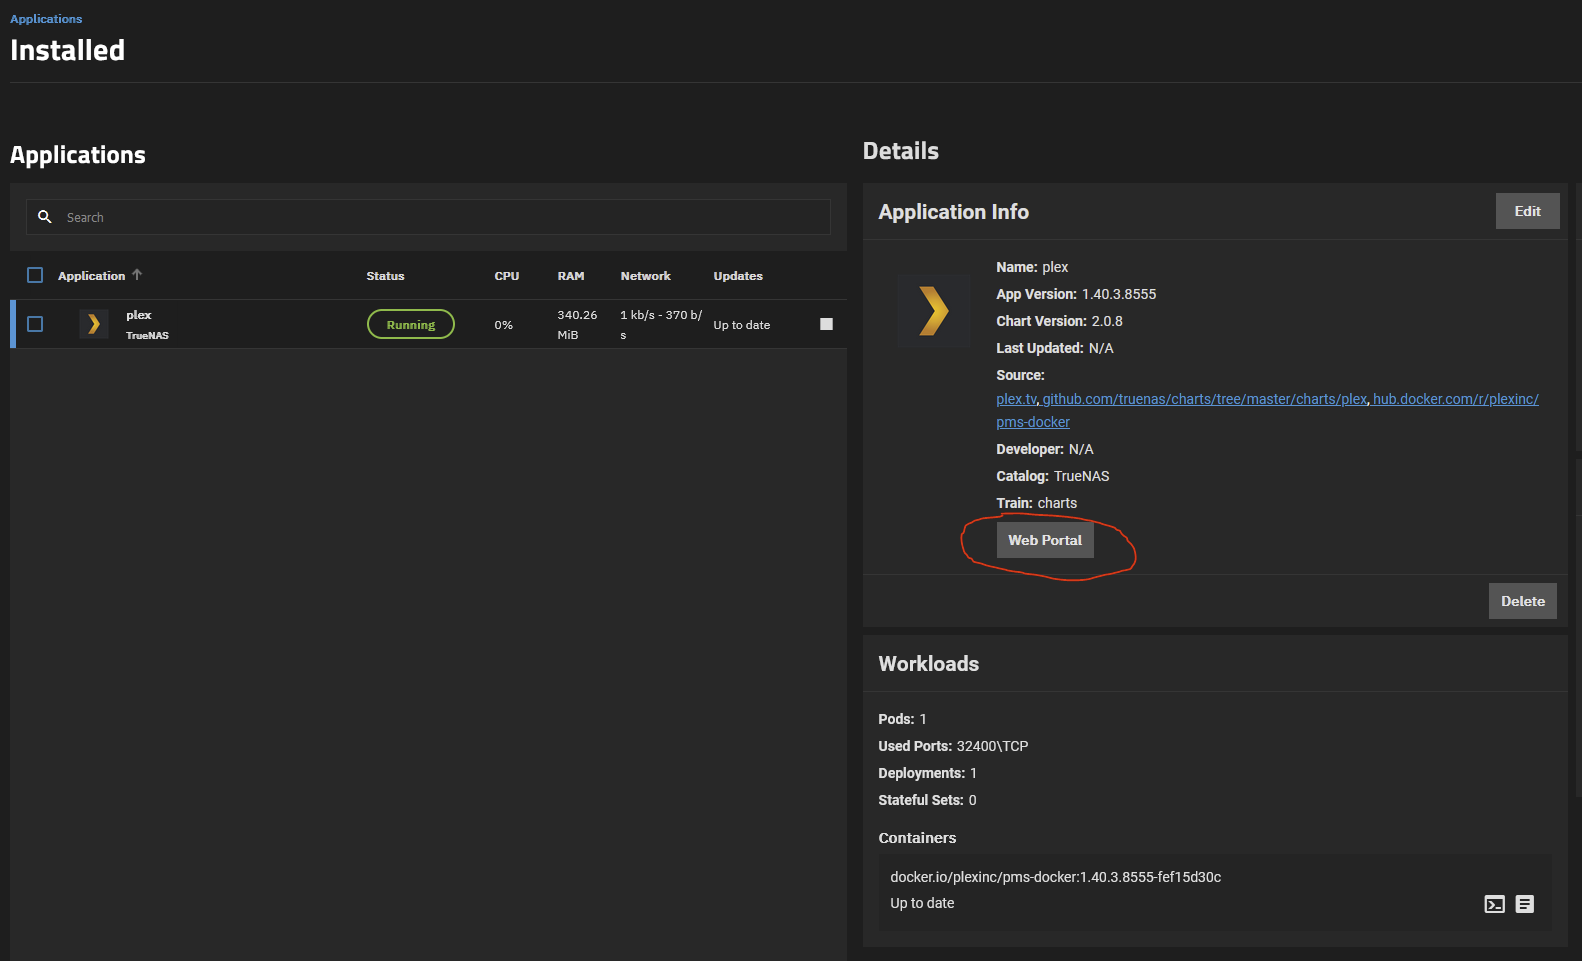Open the Applications breadcrumb link
Screen dimensions: 1582x961
[46, 19]
